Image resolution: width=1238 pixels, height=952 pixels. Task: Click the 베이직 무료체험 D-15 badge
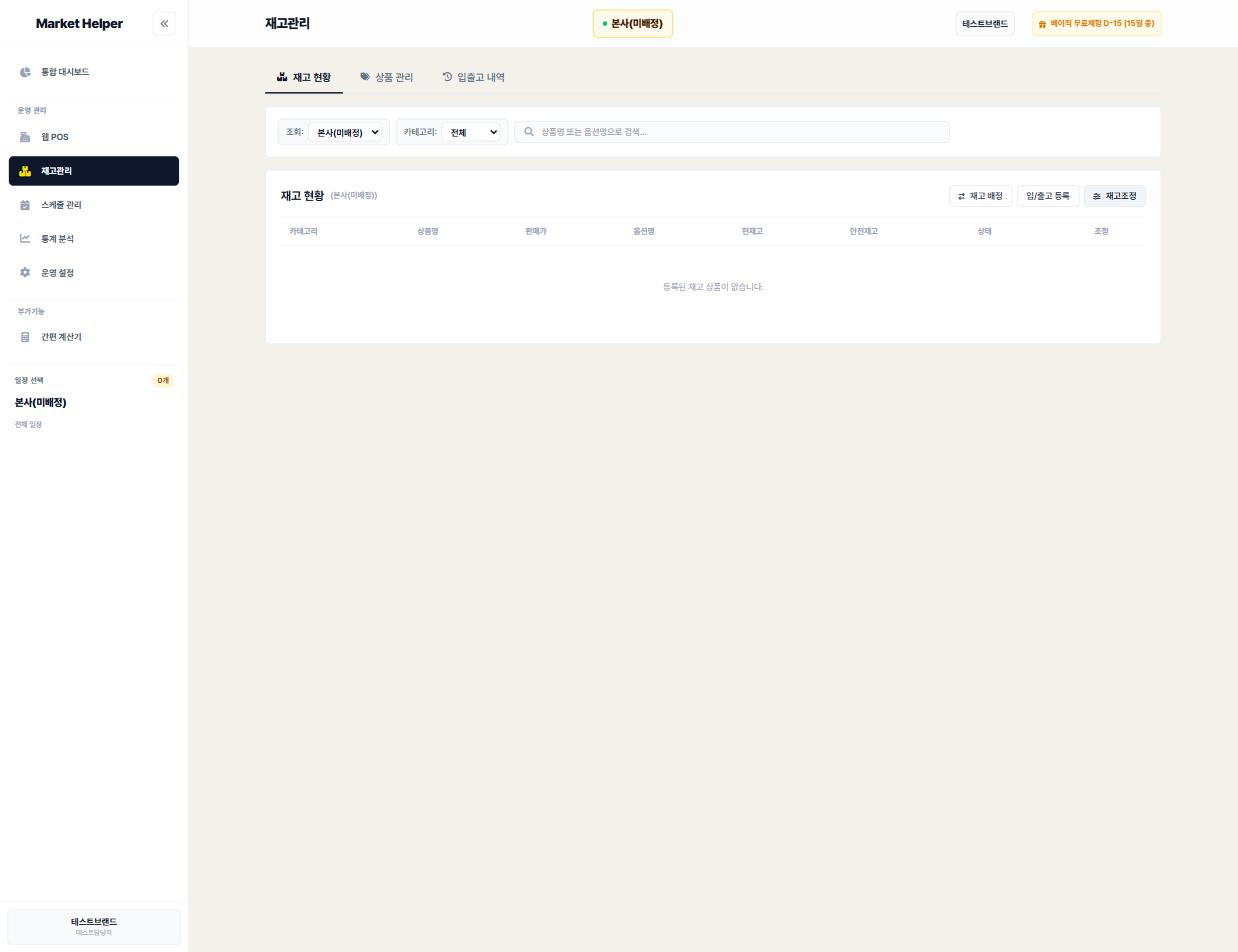1096,23
